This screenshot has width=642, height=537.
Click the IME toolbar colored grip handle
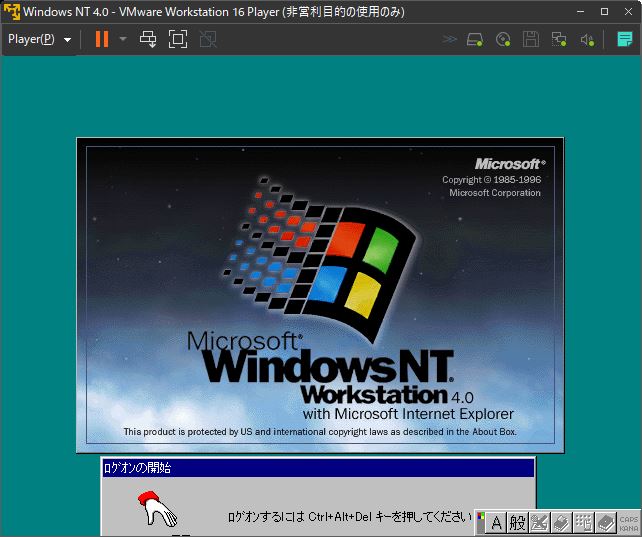coord(481,522)
